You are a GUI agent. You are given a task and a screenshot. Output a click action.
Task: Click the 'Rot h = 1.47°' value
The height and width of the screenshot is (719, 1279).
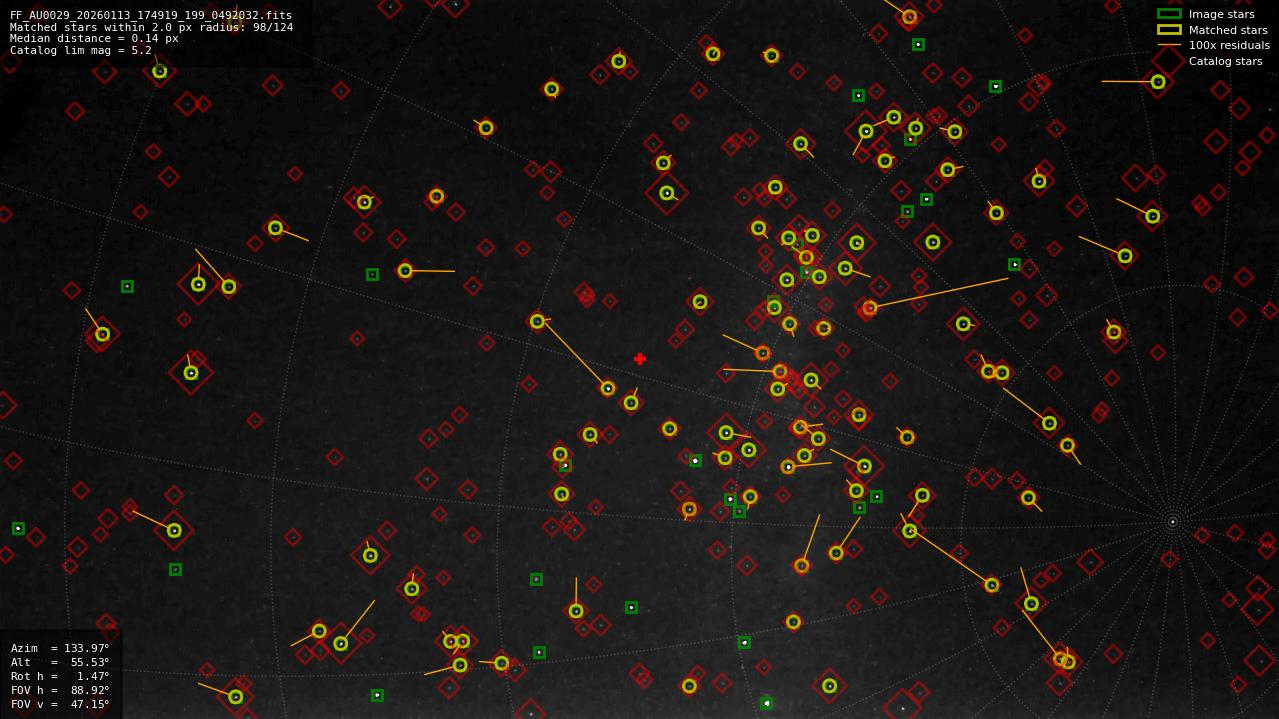pos(60,676)
